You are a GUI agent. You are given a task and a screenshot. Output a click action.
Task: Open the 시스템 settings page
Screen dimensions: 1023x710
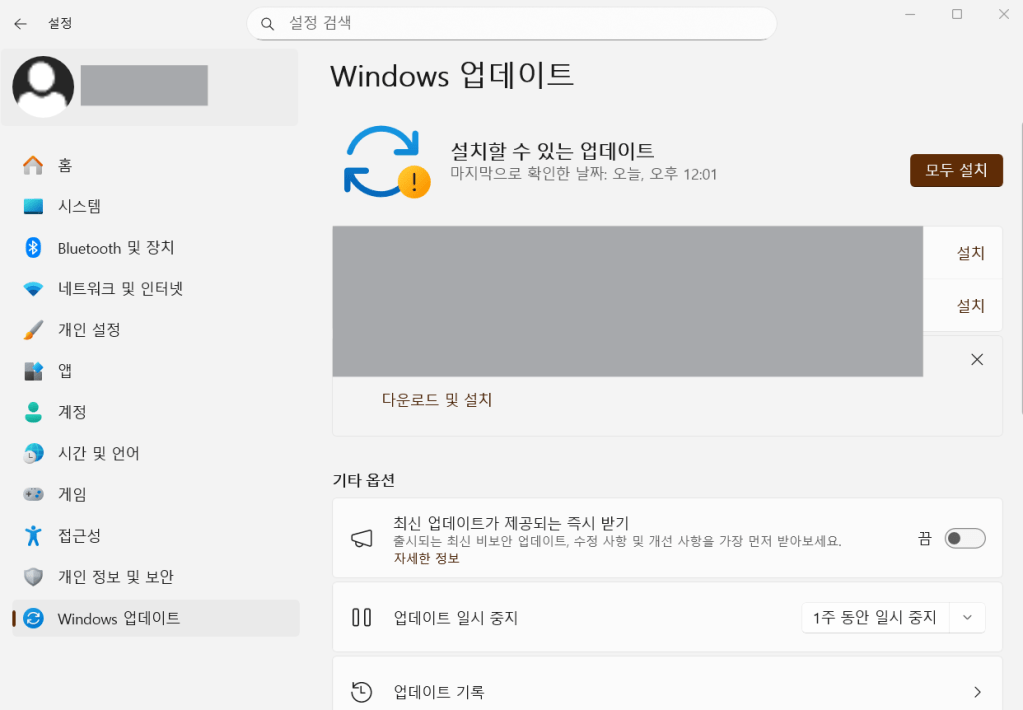point(79,207)
